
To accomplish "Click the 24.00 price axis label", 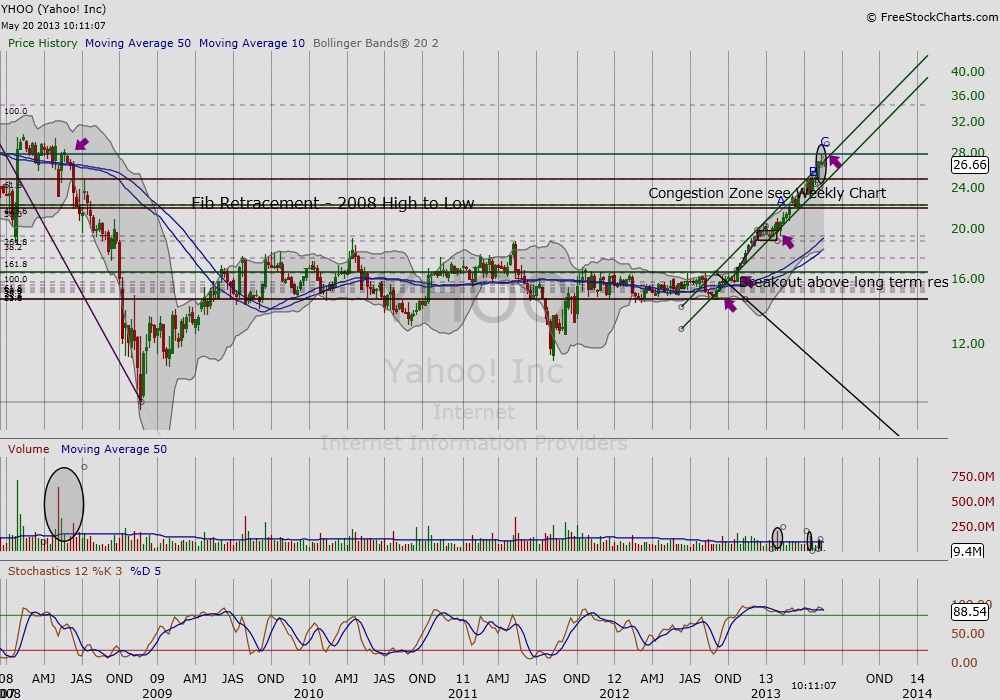I will click(967, 187).
